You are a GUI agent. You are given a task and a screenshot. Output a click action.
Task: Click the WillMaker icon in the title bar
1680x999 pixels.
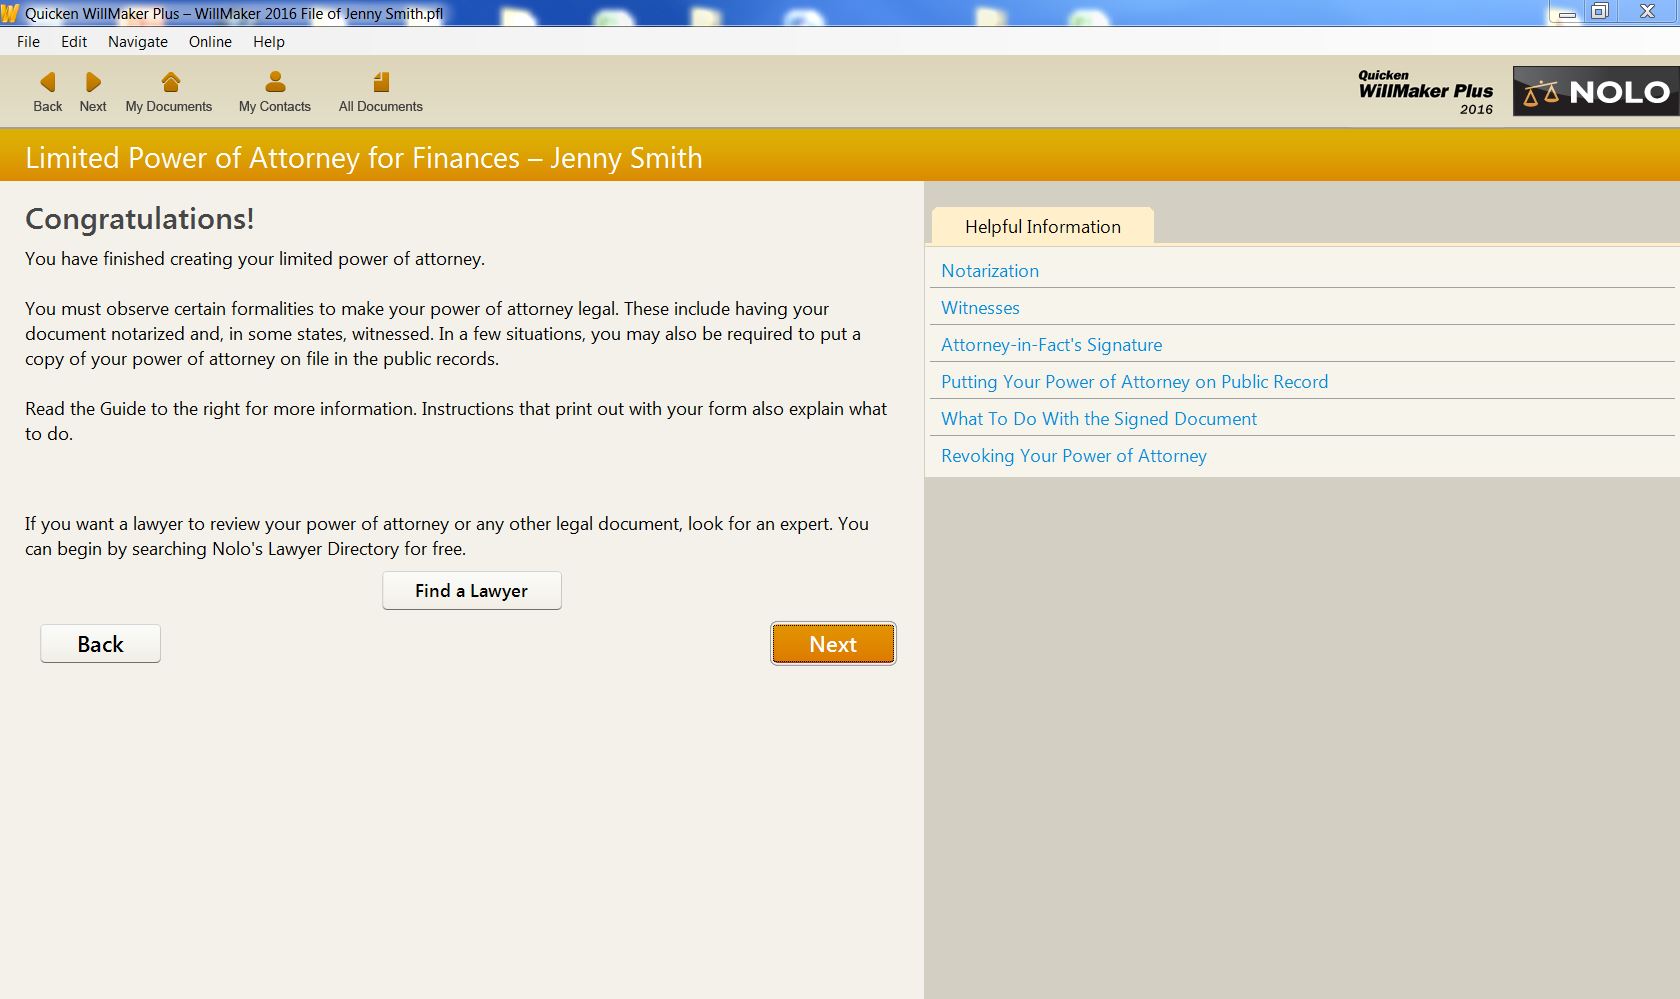[x=11, y=13]
